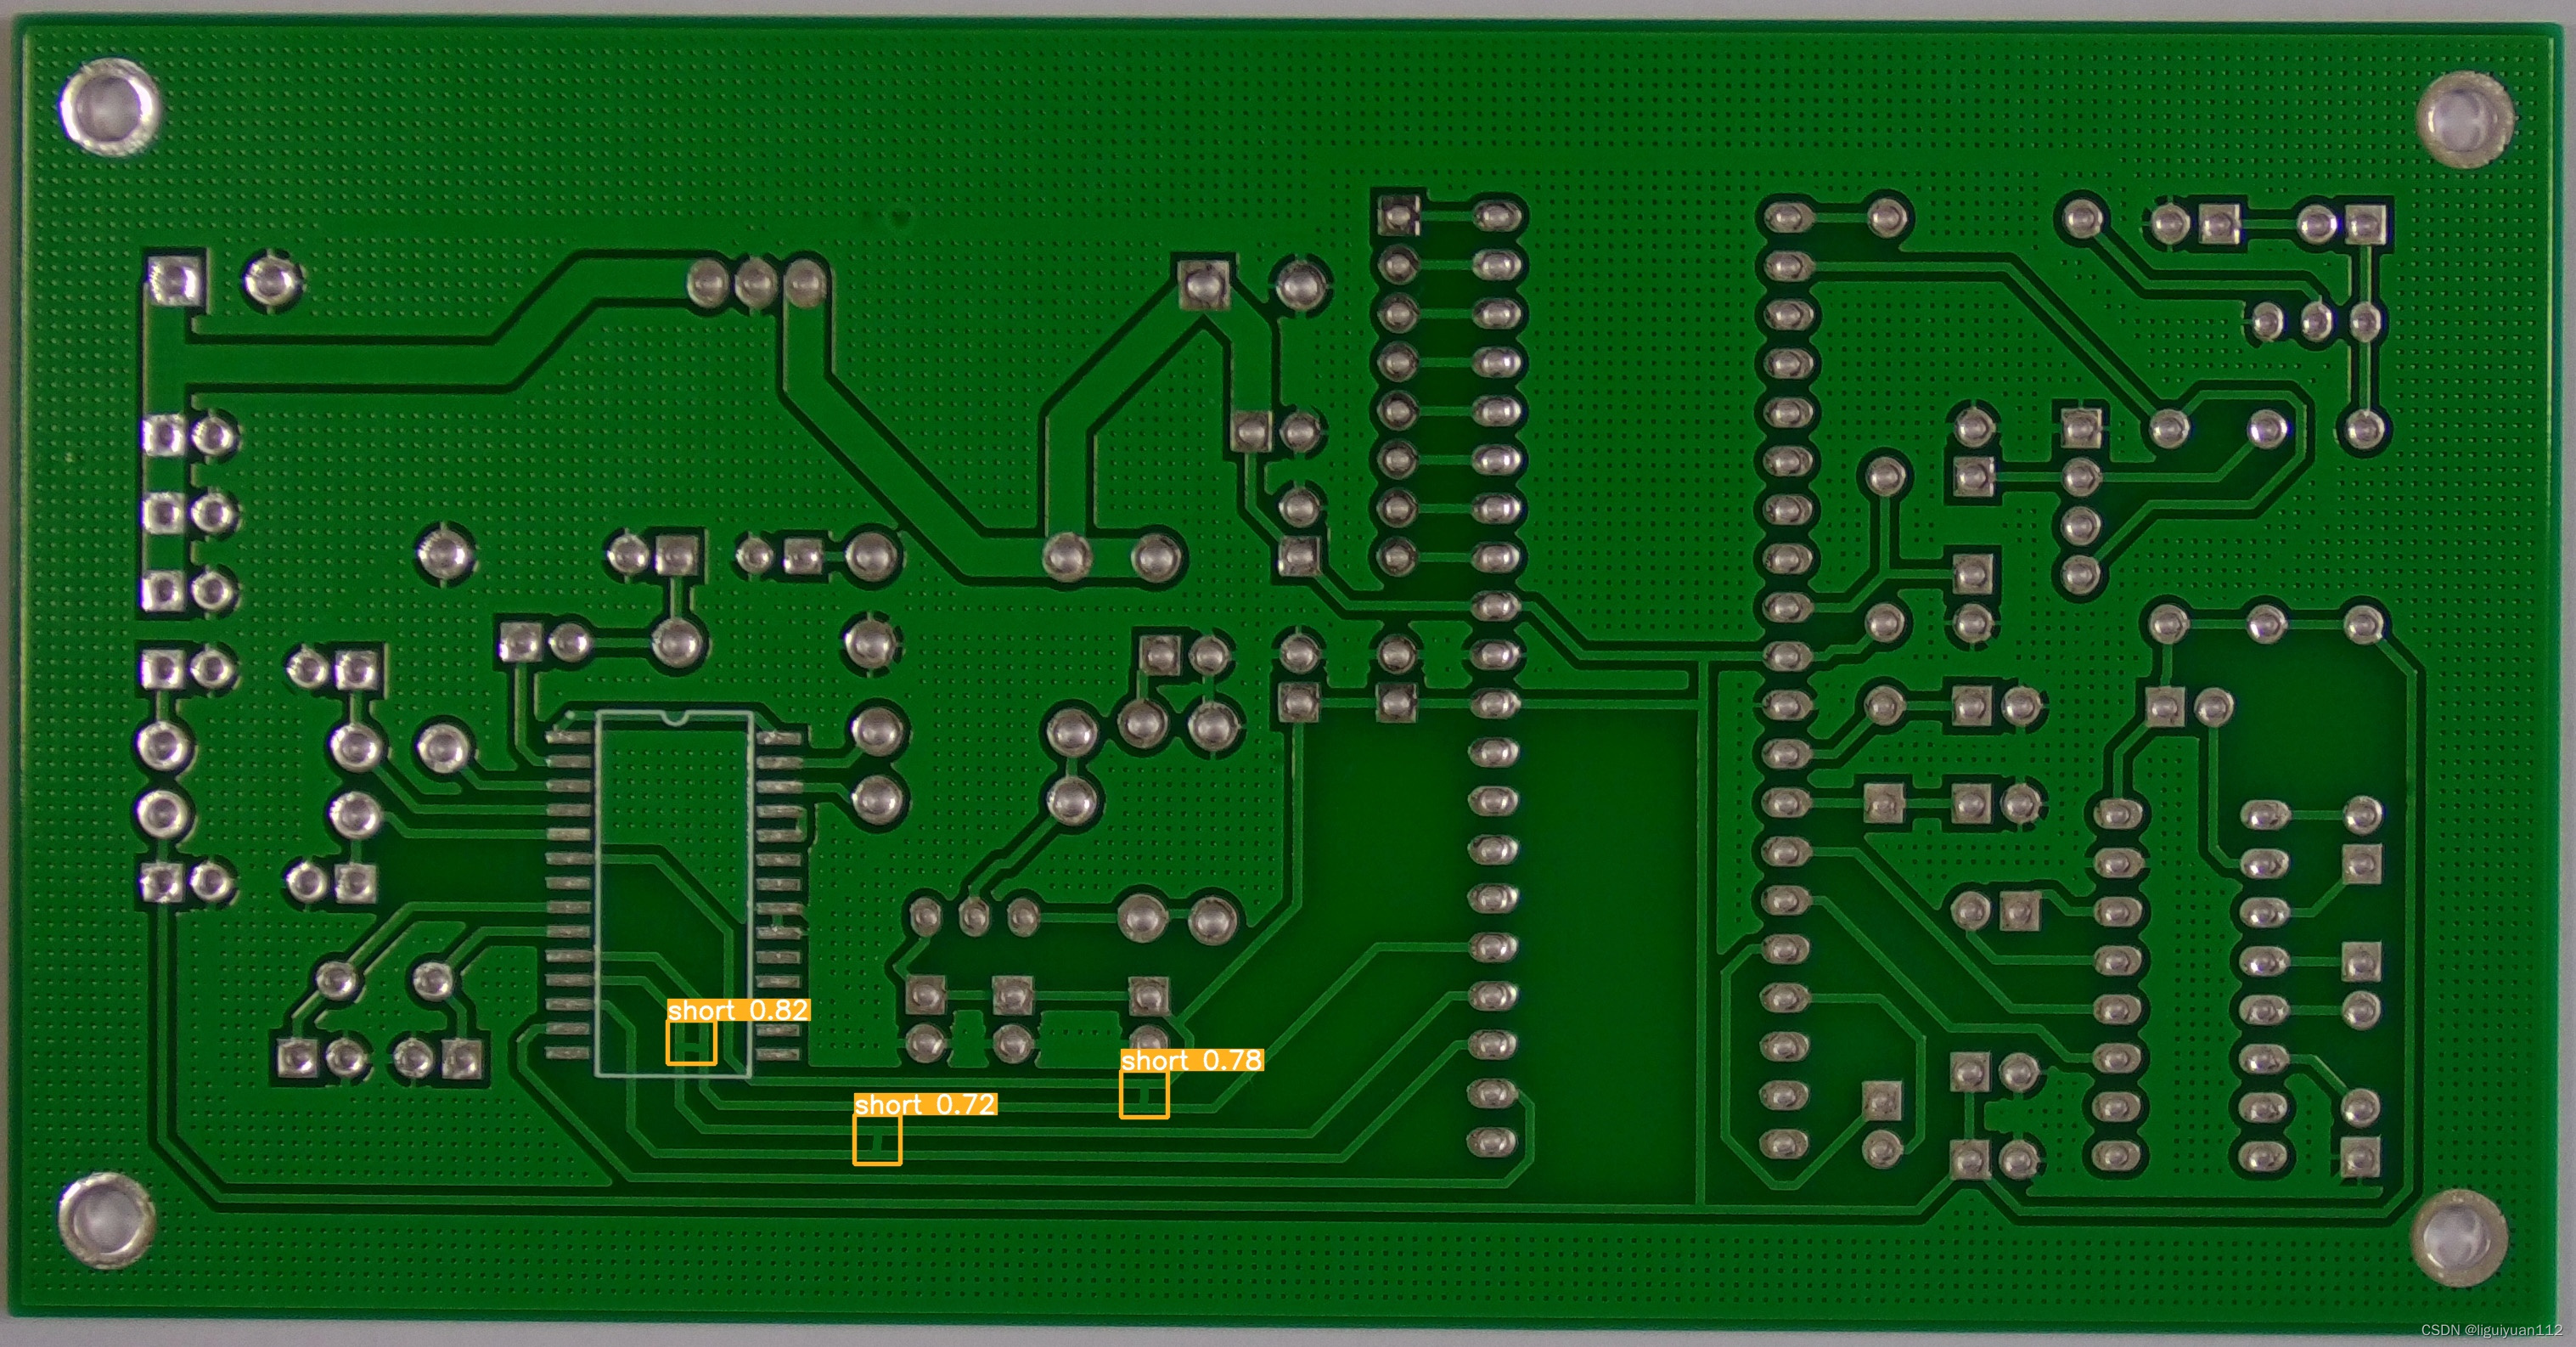
Task: Click inside the white IC footprint outline
Action: [x=672, y=800]
